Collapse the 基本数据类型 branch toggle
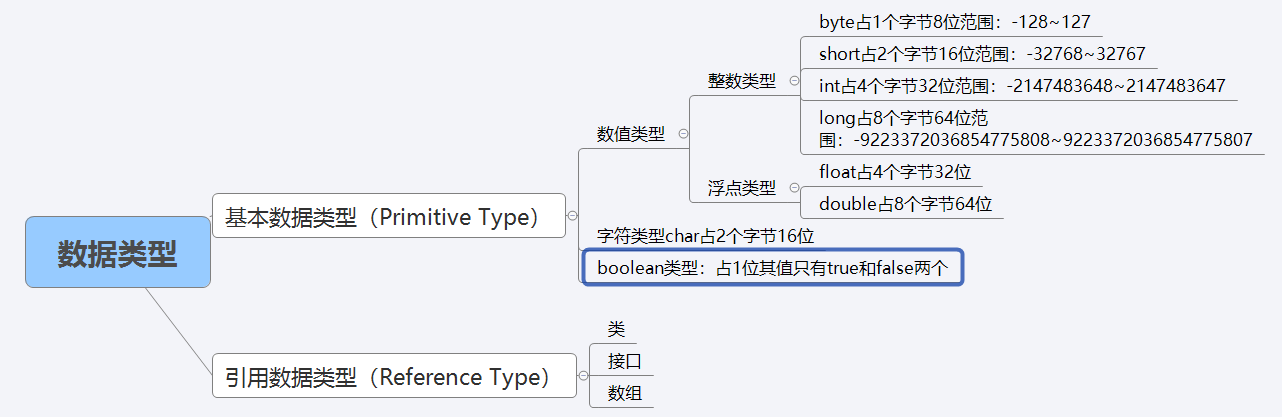Screen dimensions: 1282x417 572,215
